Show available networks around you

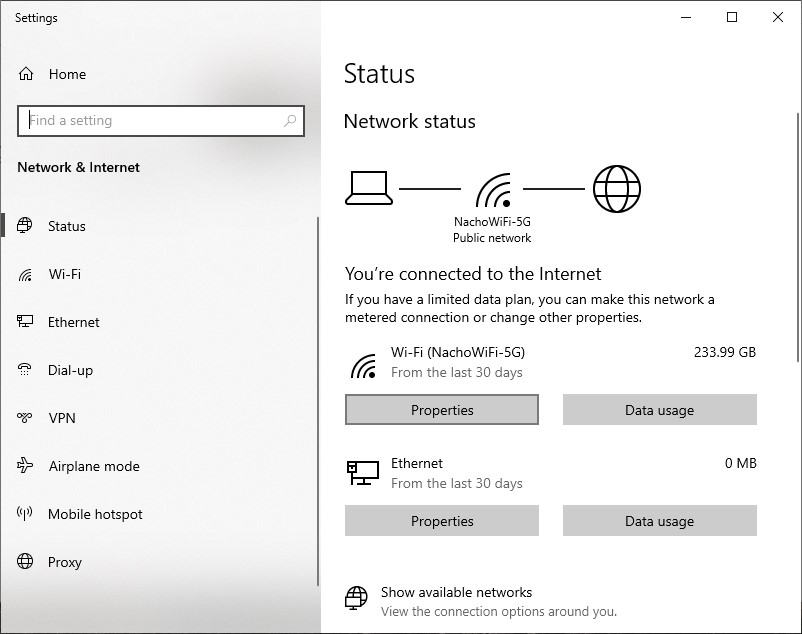point(456,592)
